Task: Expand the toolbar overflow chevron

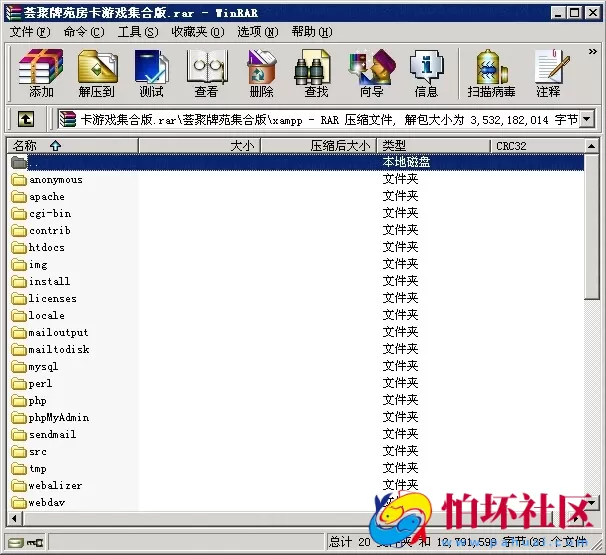Action: pos(592,51)
